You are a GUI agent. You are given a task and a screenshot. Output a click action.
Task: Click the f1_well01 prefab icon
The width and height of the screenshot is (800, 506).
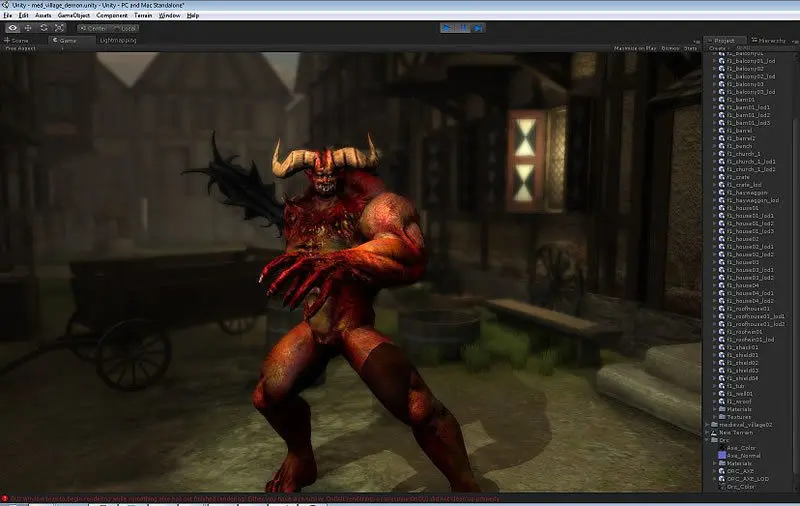[722, 394]
